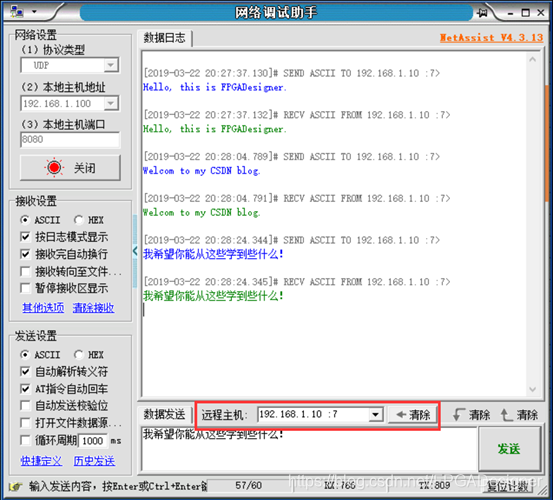The width and height of the screenshot is (553, 500).
Task: Open 其他选项 link
Action: [x=43, y=308]
